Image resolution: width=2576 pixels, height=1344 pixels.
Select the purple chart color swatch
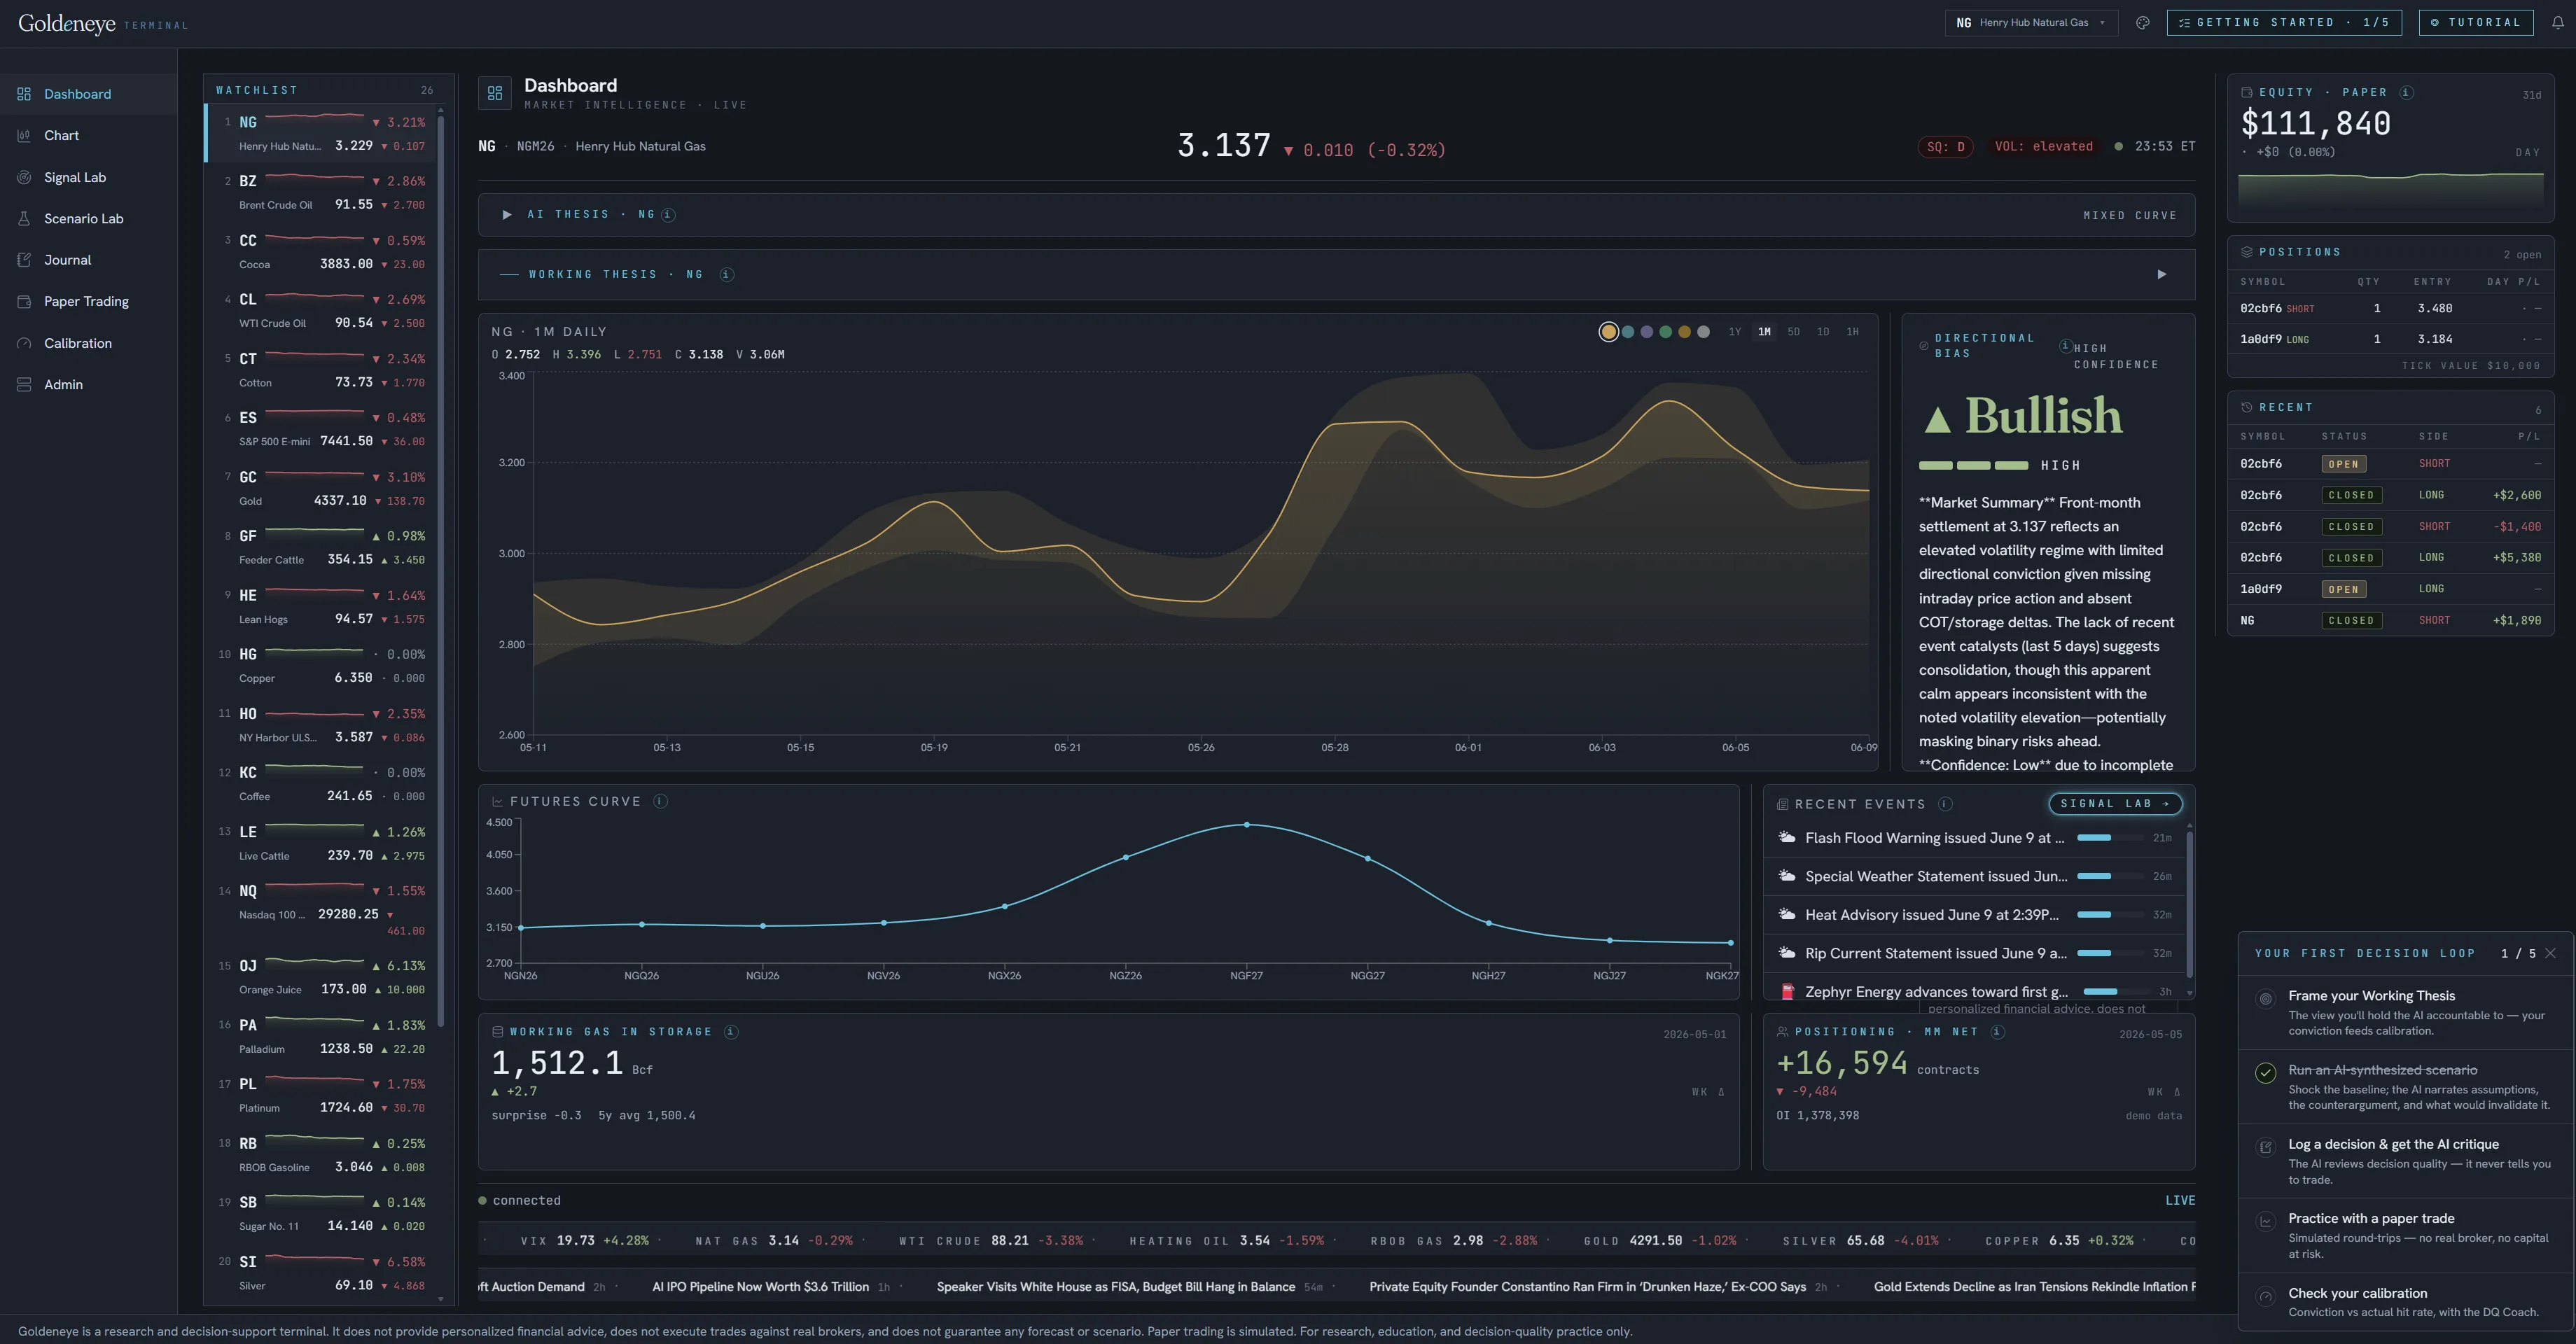(x=1647, y=332)
